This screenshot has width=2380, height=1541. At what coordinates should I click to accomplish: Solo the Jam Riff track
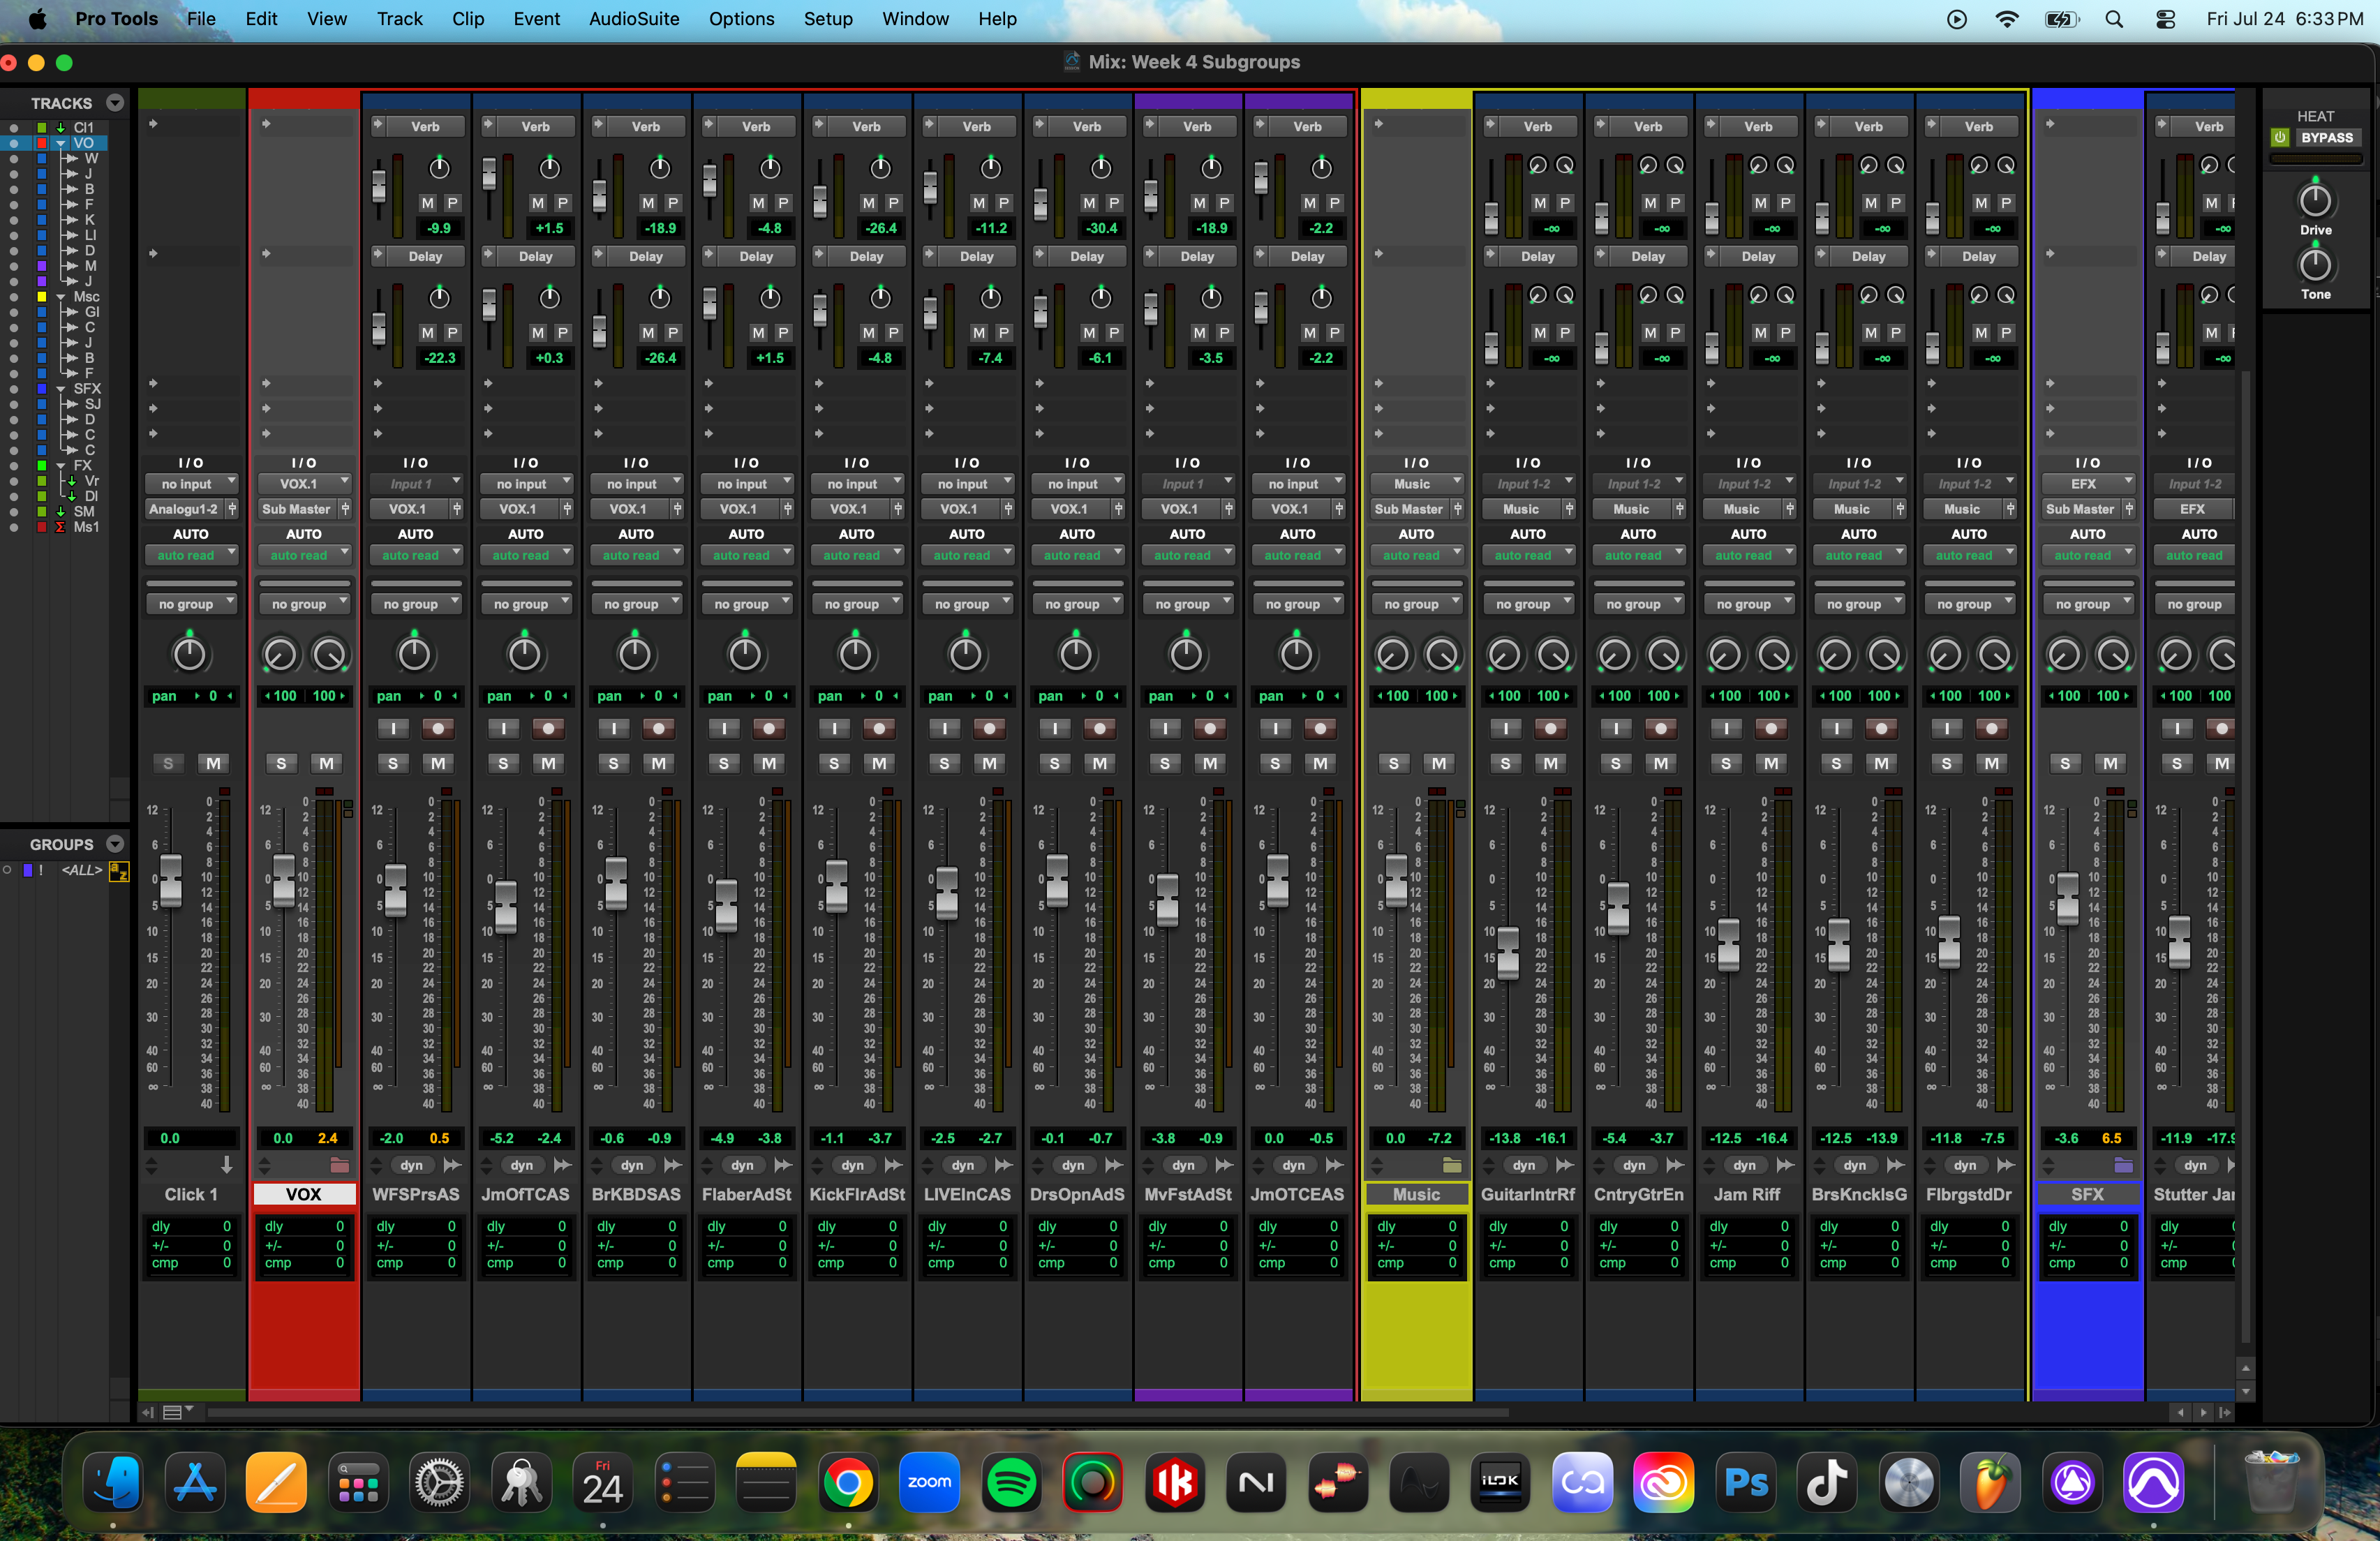(x=1726, y=763)
